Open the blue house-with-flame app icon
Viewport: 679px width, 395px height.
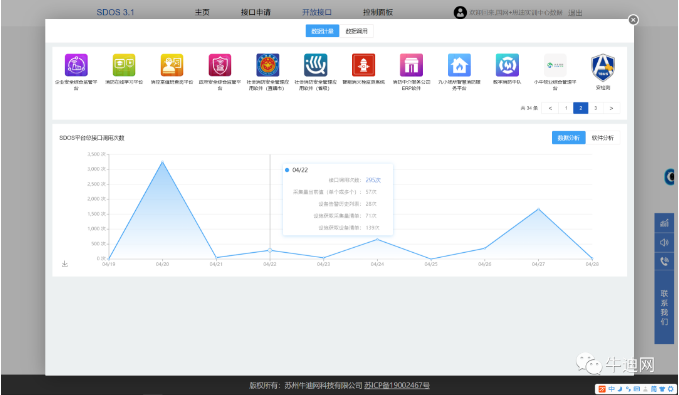(459, 65)
